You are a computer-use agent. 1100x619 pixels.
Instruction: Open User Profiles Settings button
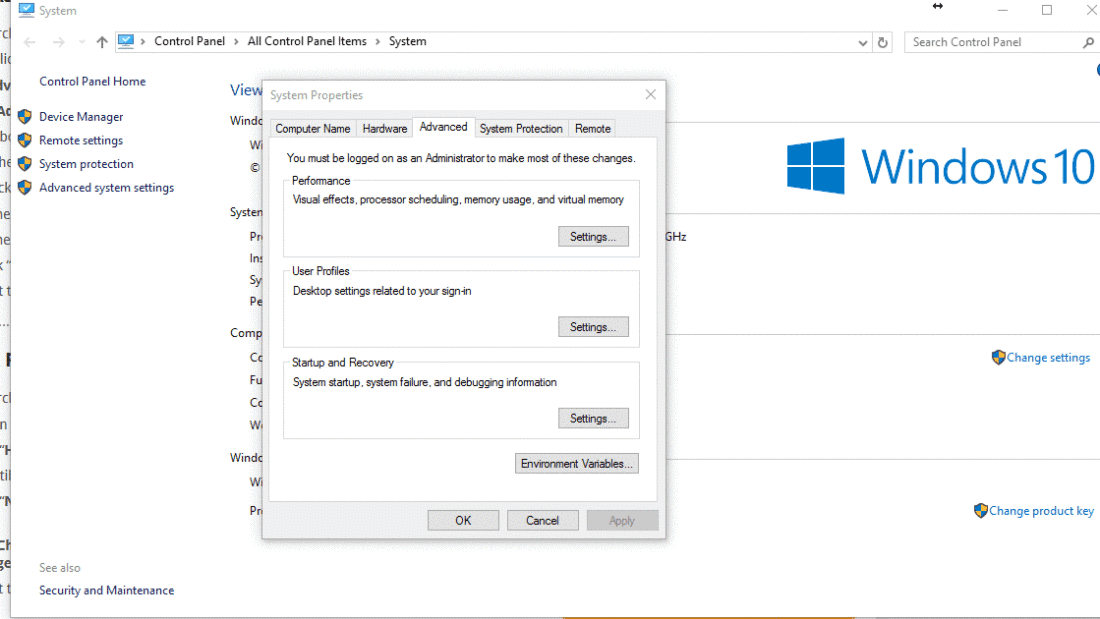point(593,327)
